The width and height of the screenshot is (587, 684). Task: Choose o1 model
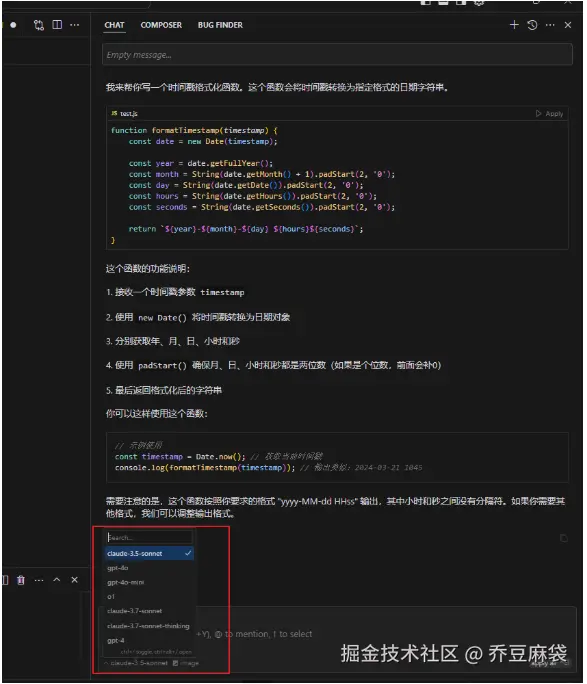[x=111, y=596]
